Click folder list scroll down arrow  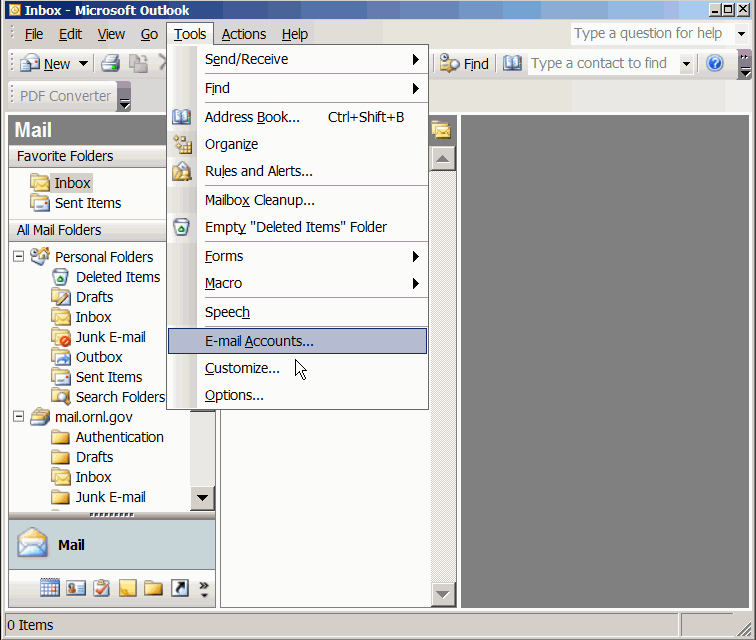click(202, 498)
